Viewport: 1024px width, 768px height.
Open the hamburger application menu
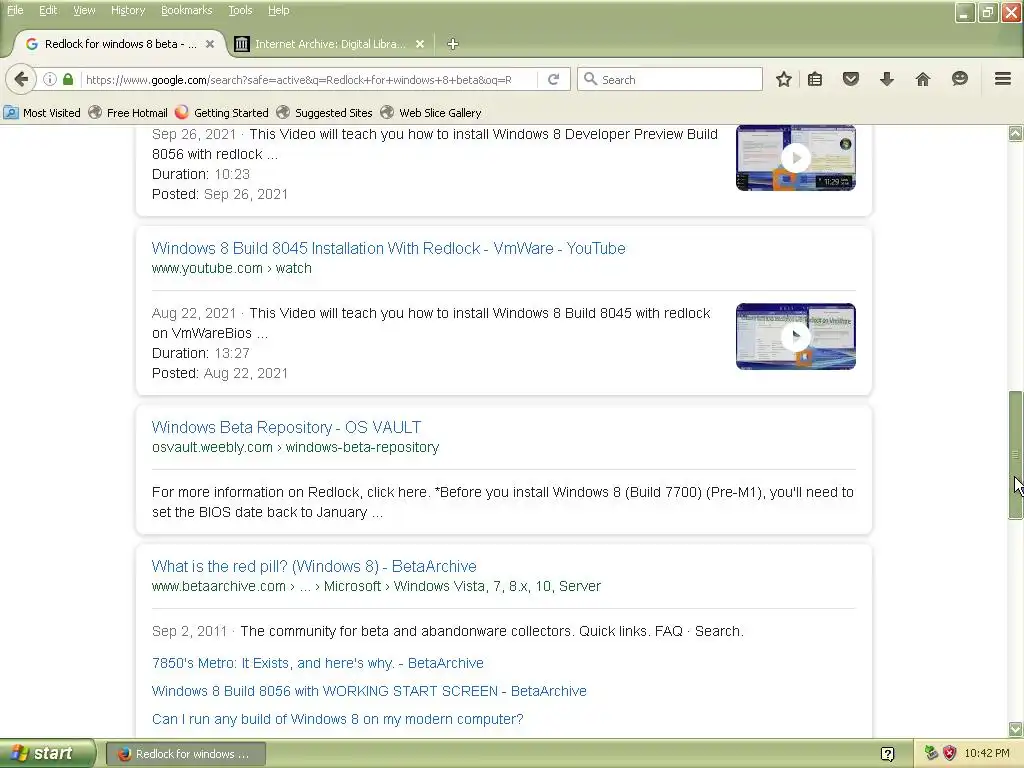tap(1003, 80)
